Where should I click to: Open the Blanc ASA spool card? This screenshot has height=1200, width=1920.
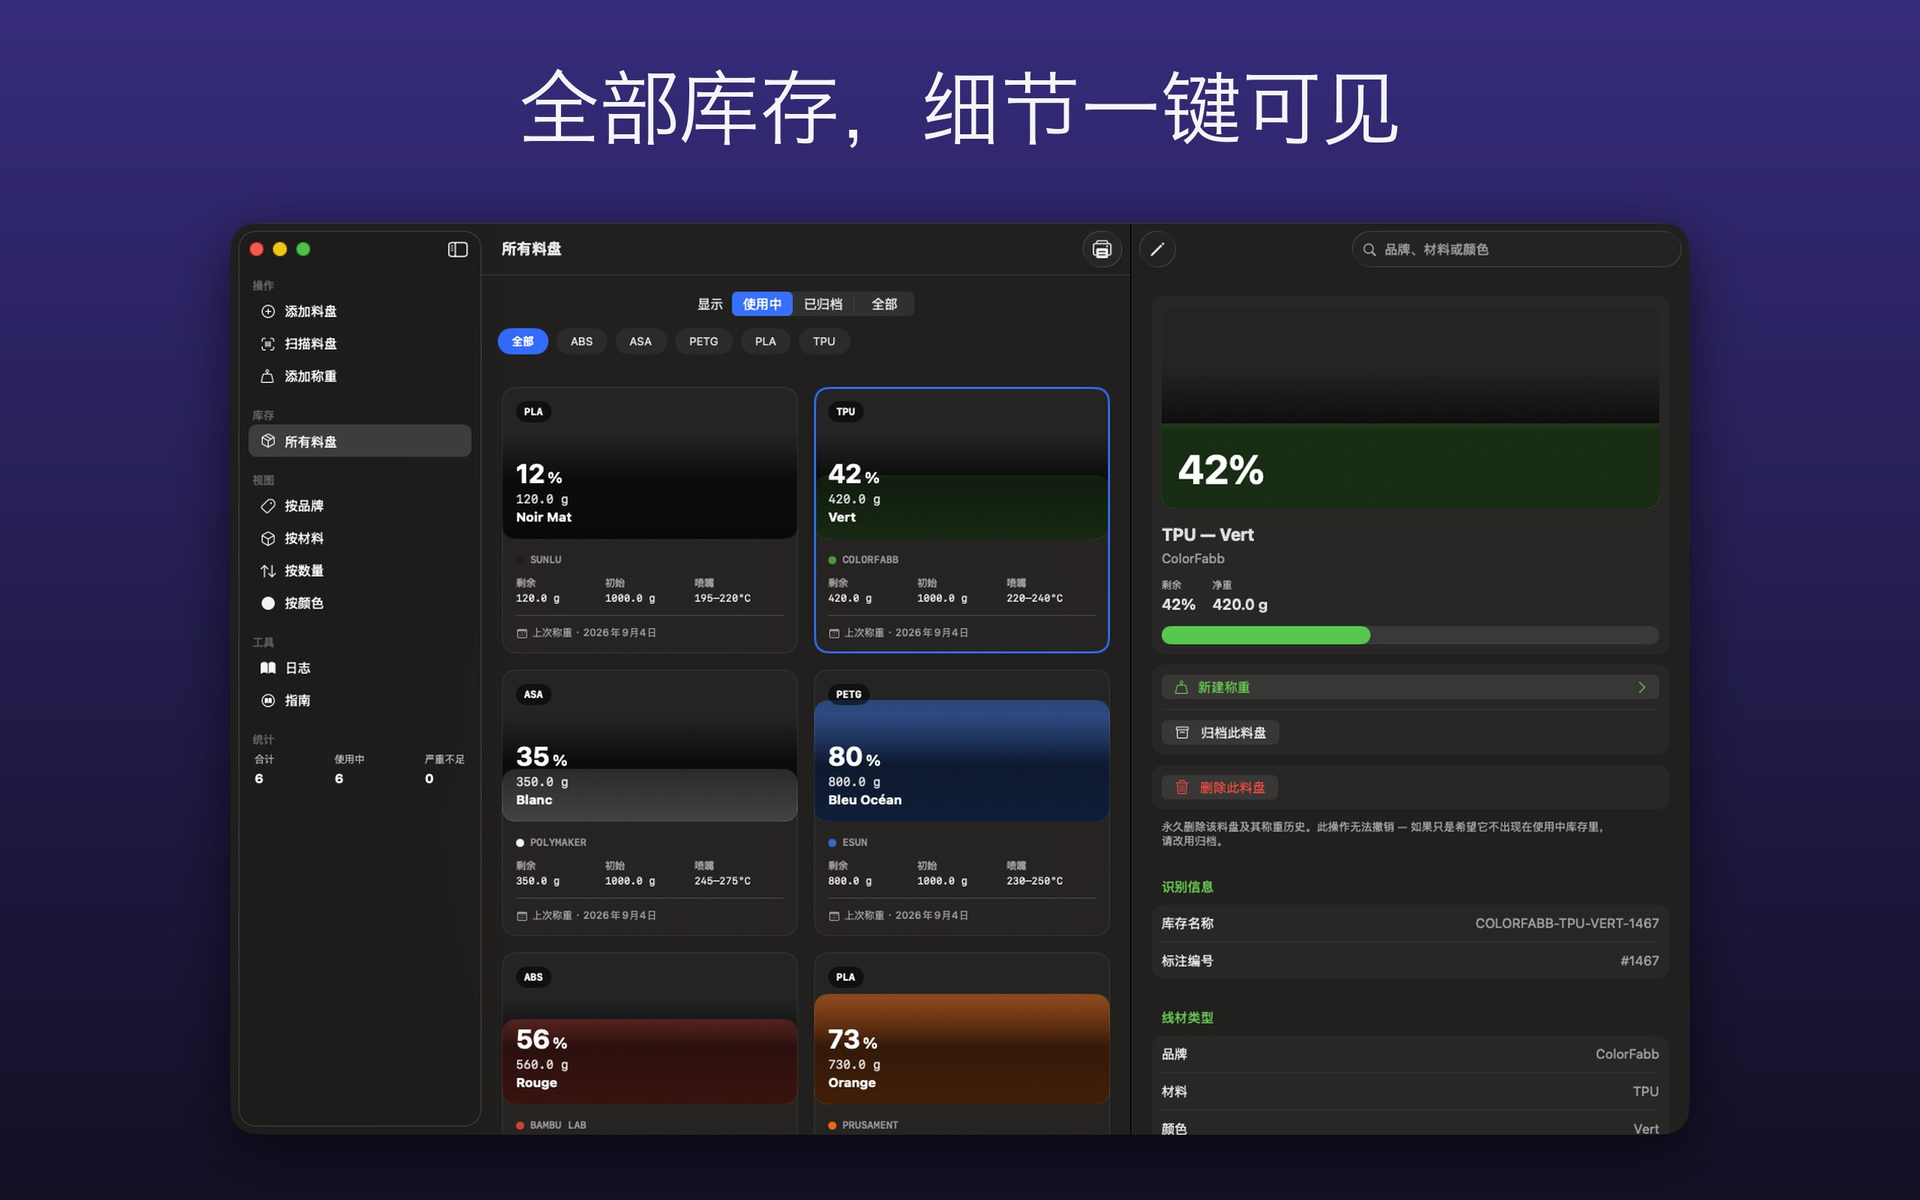pyautogui.click(x=650, y=803)
